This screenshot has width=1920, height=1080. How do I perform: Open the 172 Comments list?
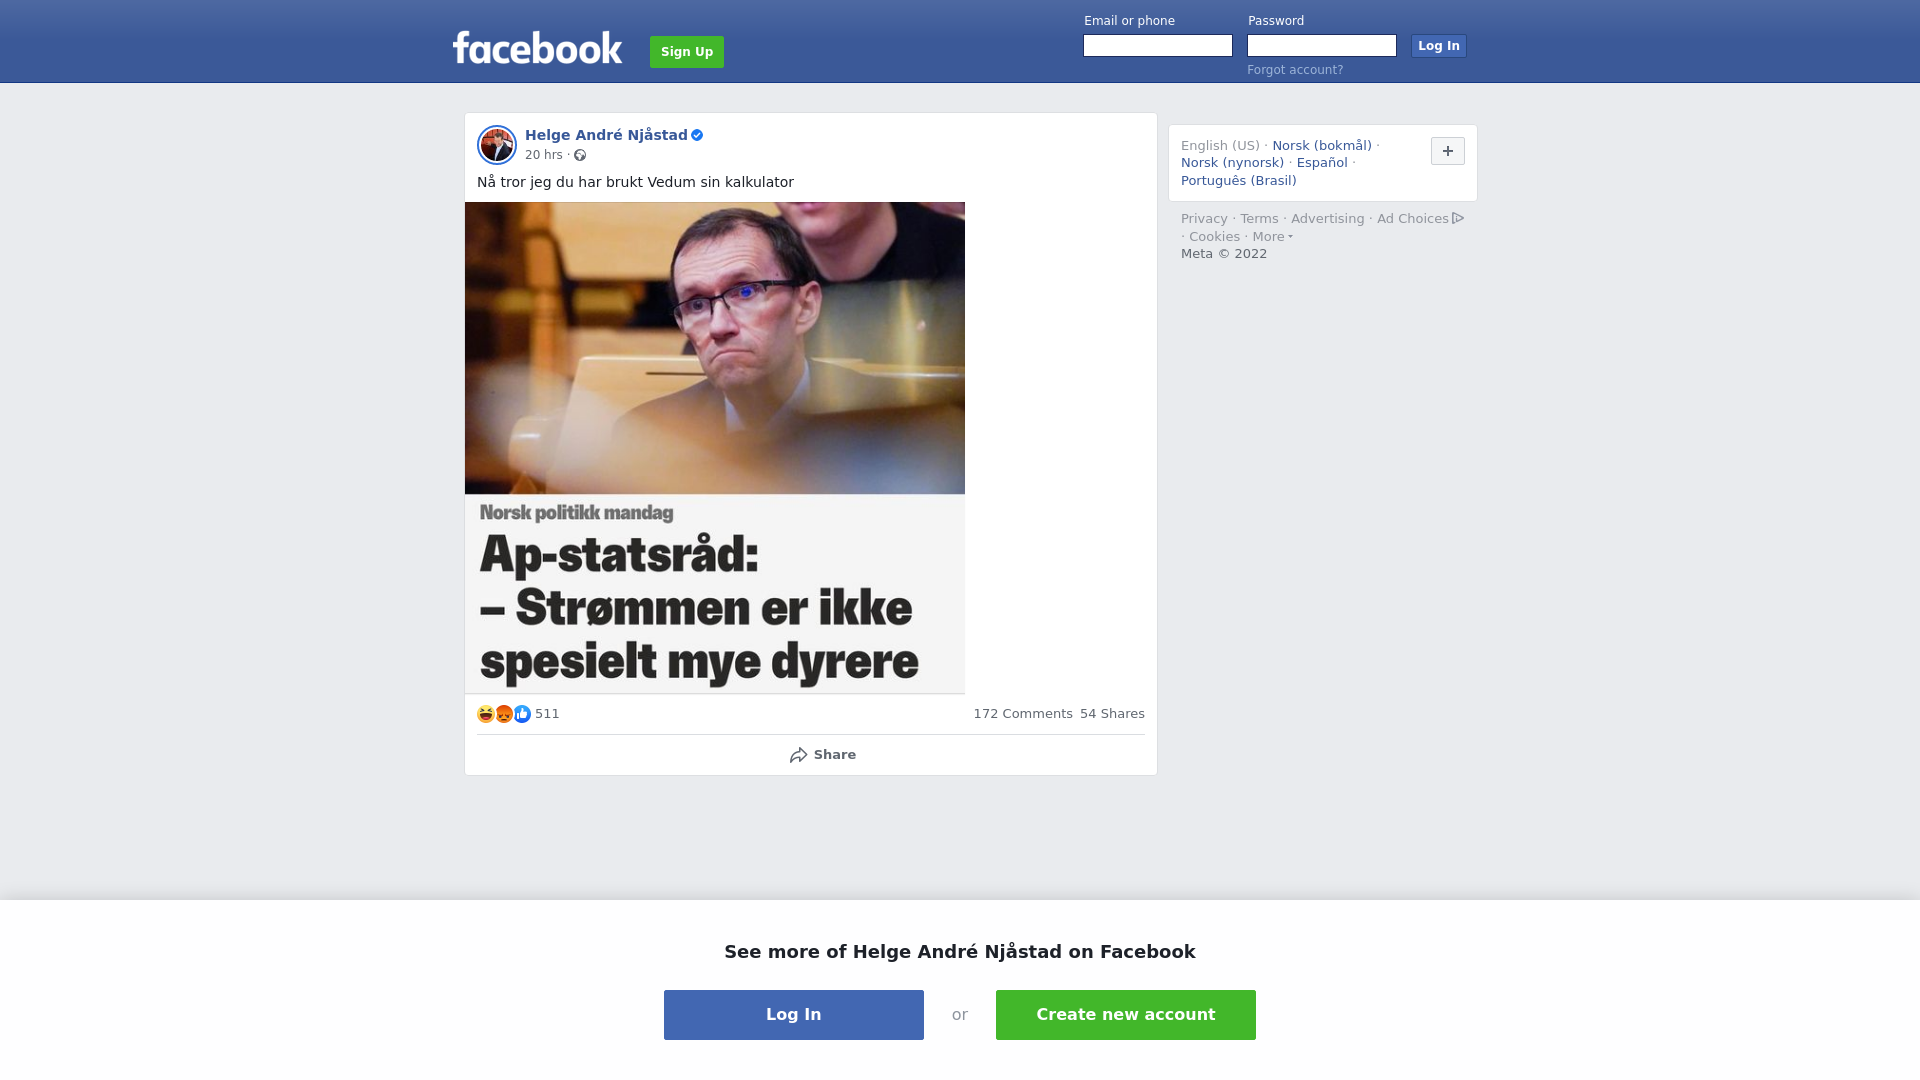[1023, 714]
